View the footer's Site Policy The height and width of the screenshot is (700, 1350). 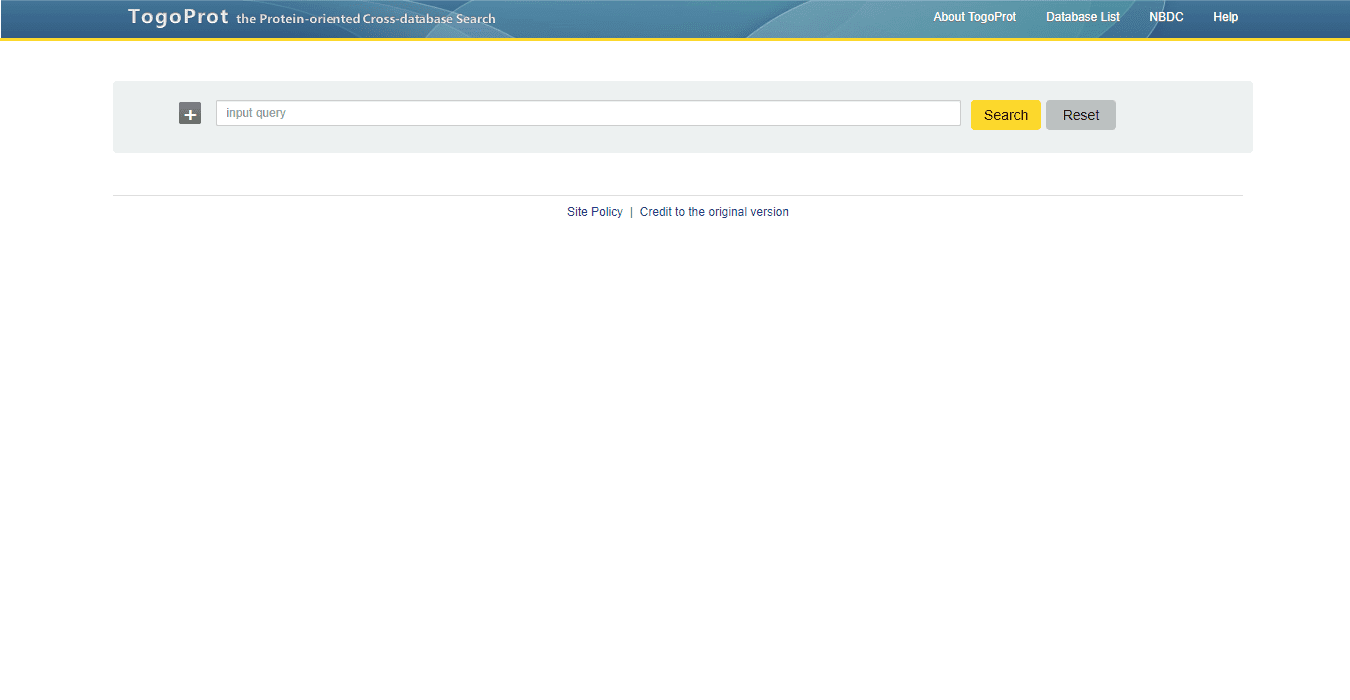tap(594, 212)
